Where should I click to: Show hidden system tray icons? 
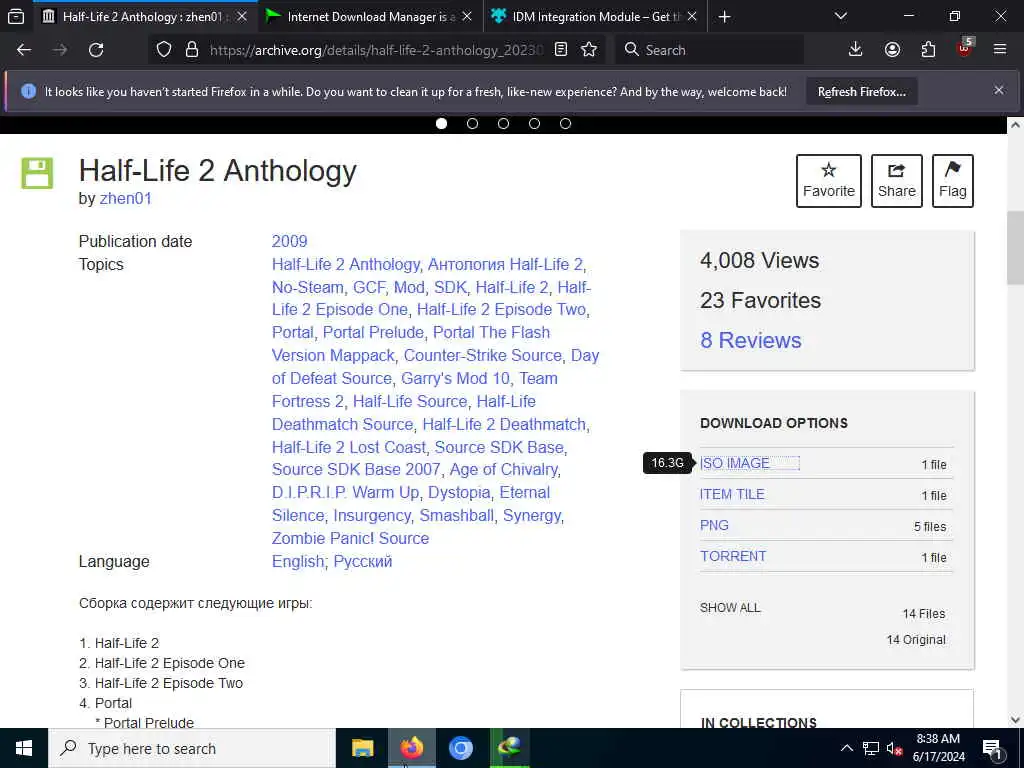(x=846, y=748)
